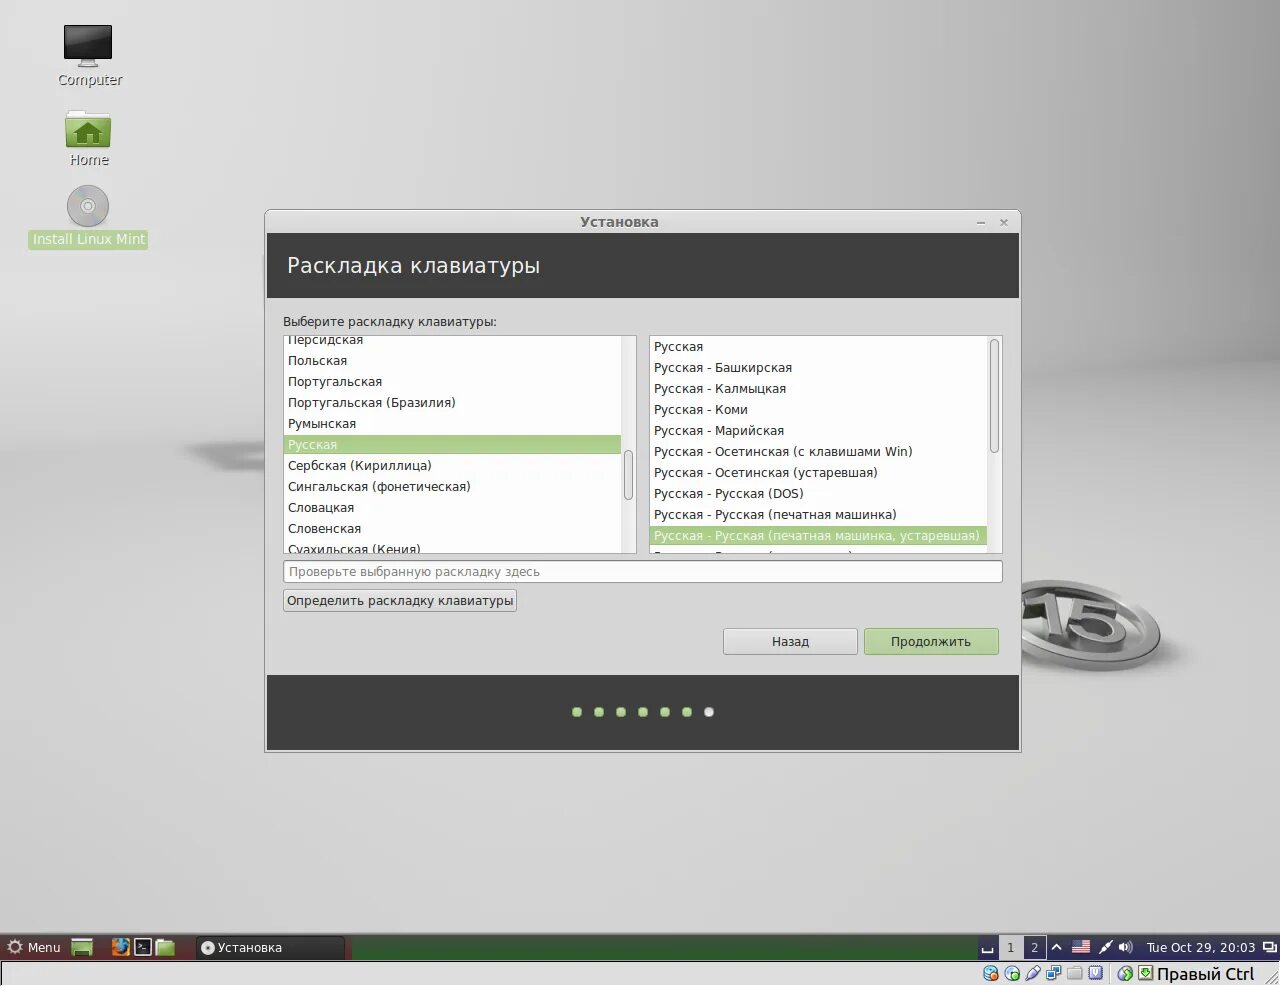This screenshot has width=1280, height=986.
Task: Select Персидская in the layout list
Action: point(452,341)
